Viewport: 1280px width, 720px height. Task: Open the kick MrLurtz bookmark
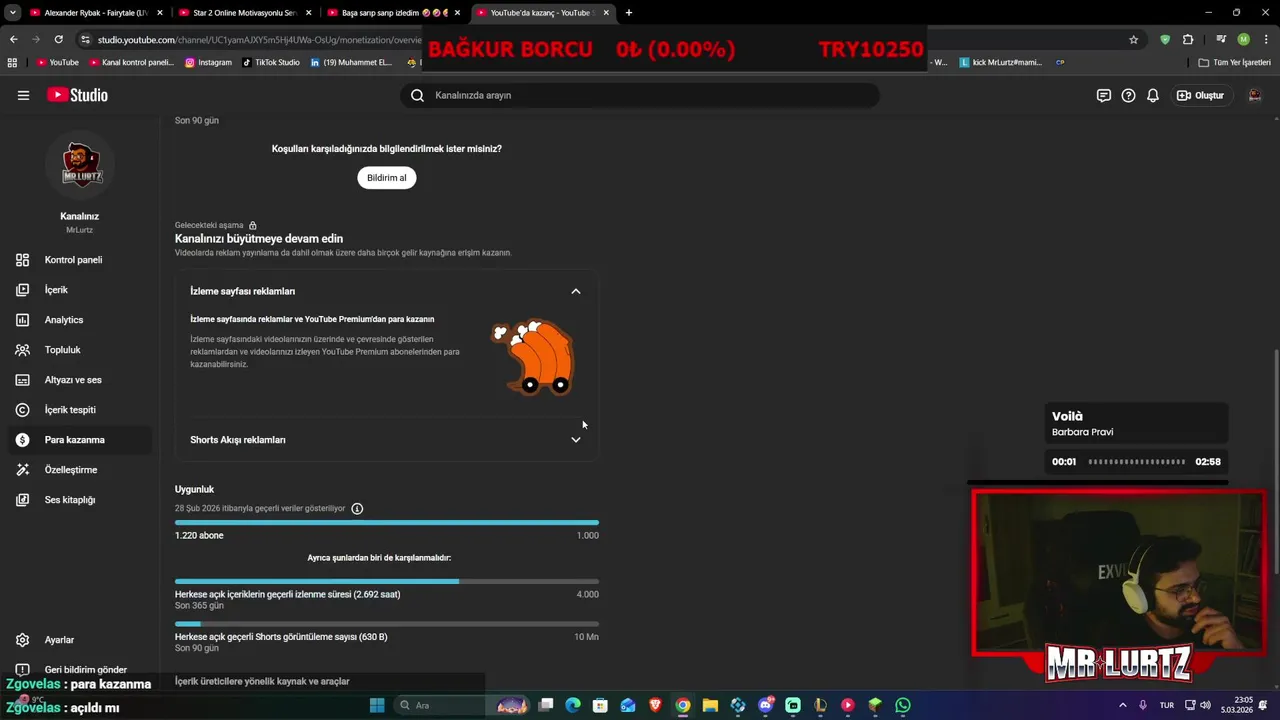pos(1000,62)
